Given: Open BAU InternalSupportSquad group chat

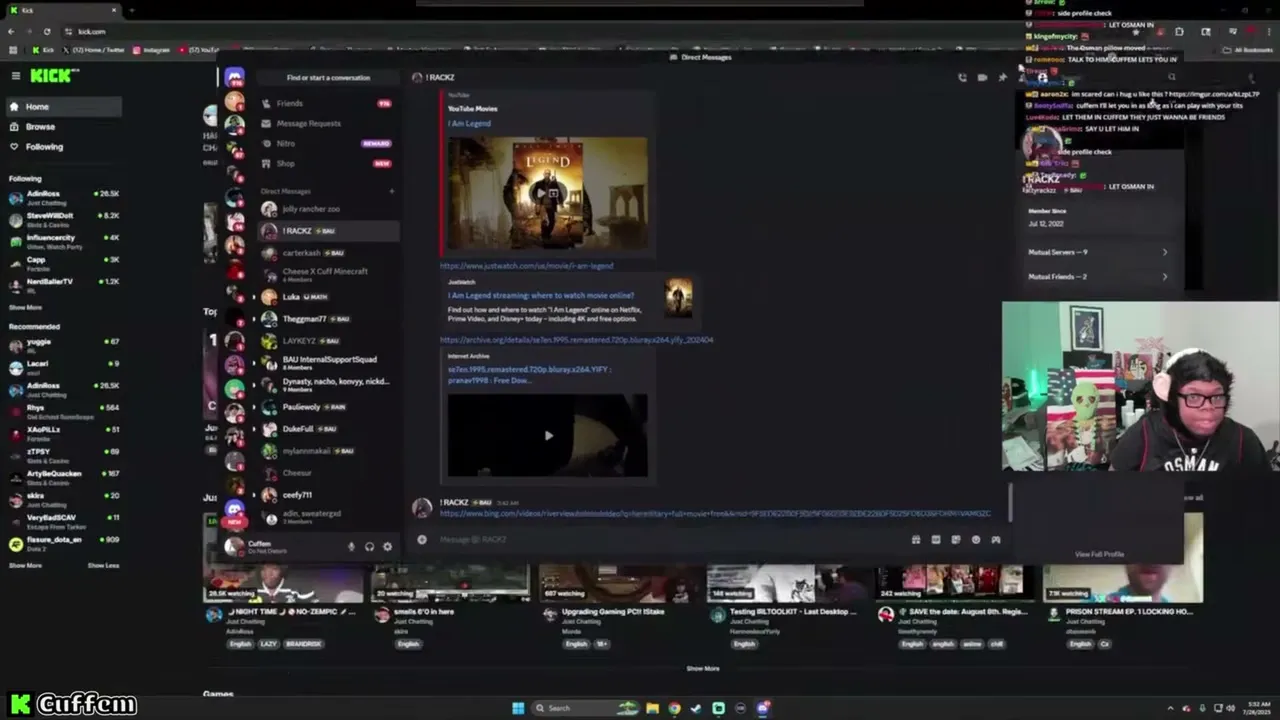Looking at the screenshot, I should [326, 362].
